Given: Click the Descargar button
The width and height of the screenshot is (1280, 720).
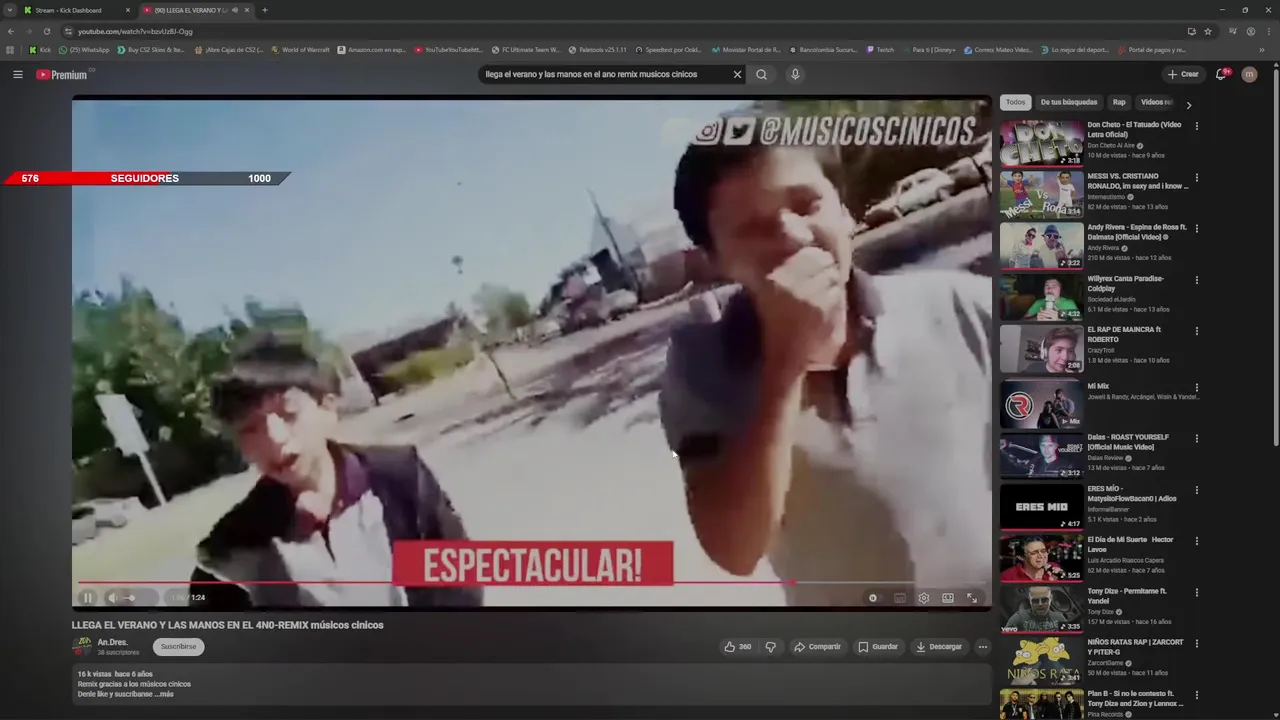Looking at the screenshot, I should coord(938,647).
